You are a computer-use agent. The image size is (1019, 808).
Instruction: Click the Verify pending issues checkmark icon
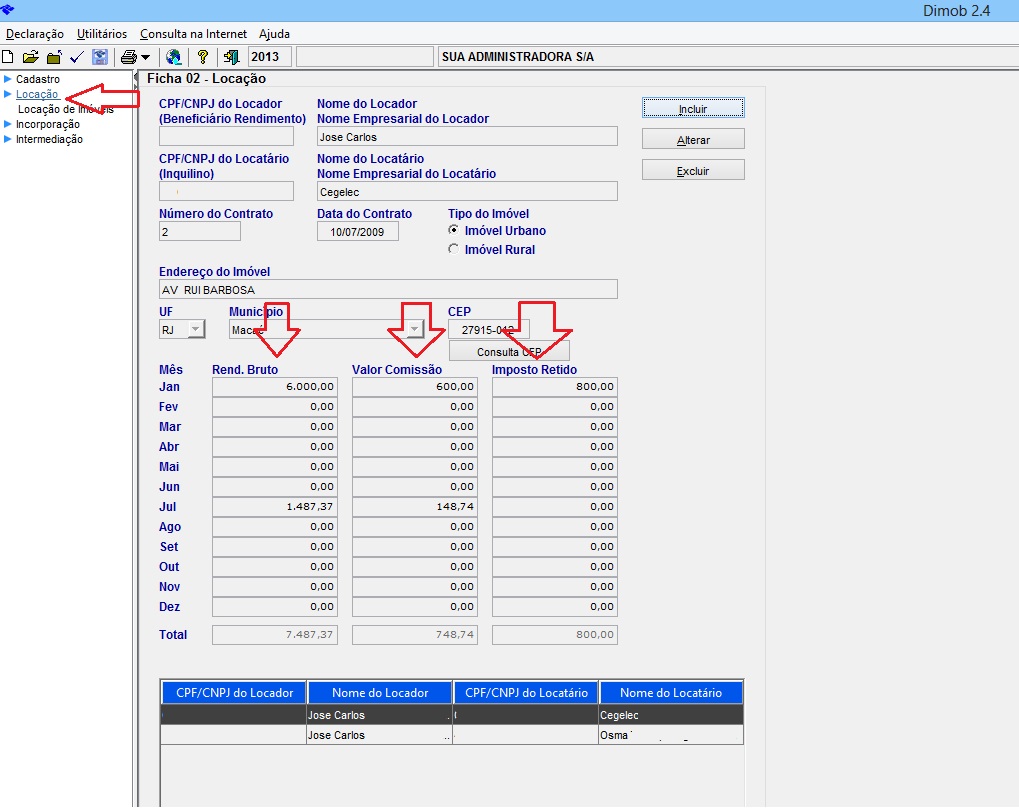(x=77, y=57)
